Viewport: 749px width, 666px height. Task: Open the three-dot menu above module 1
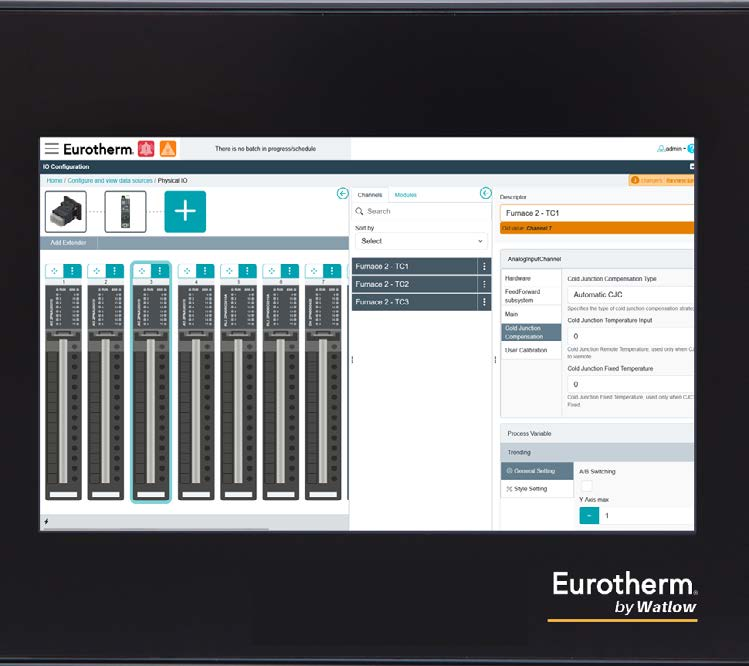click(73, 271)
